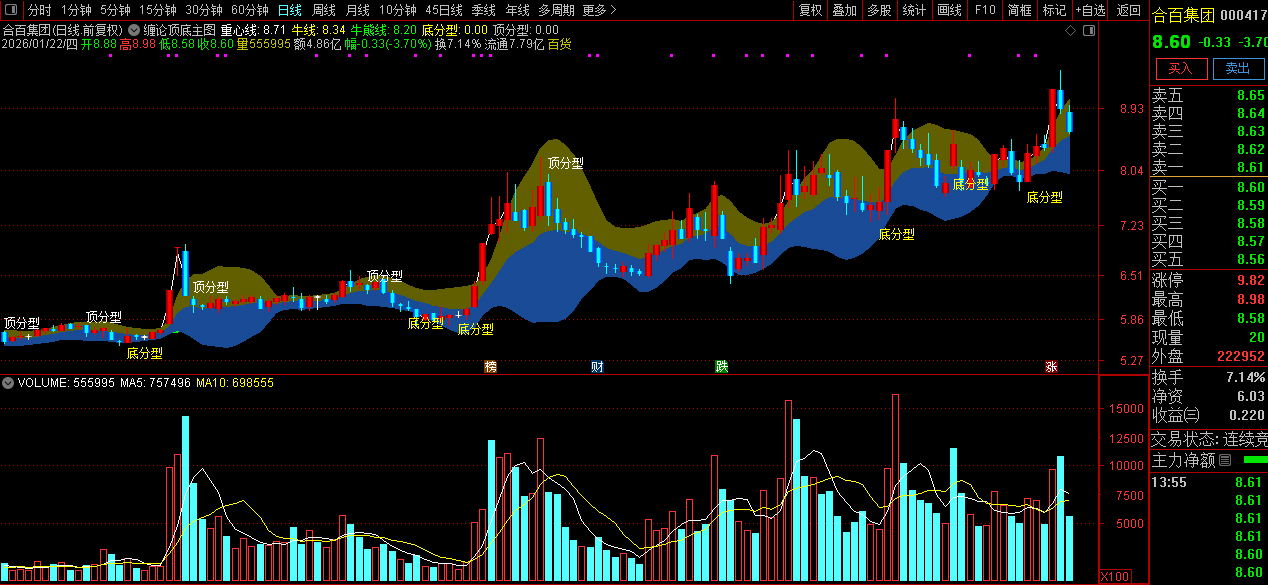Expand the VOLUME indicator dropdown arrow
The image size is (1268, 585).
click(x=8, y=383)
